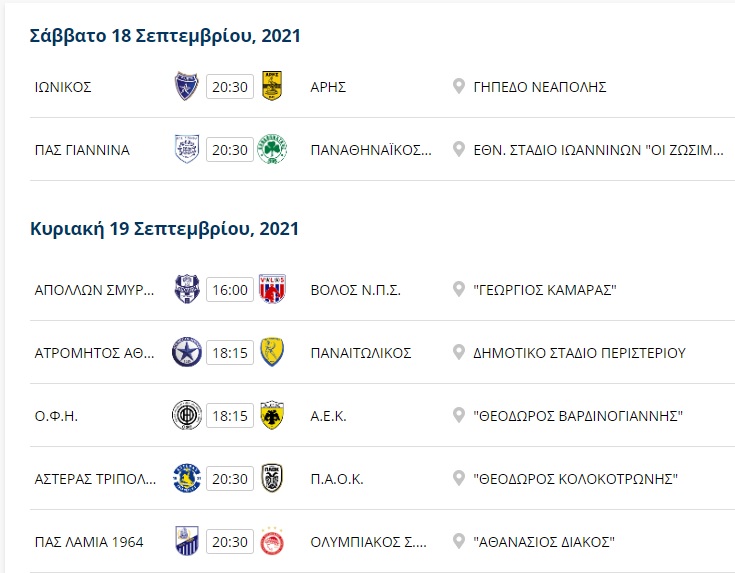Screen dimensions: 735x573
Task: Click the Σάββατο 18 Σεπτεμβρίου date heading
Action: [166, 36]
